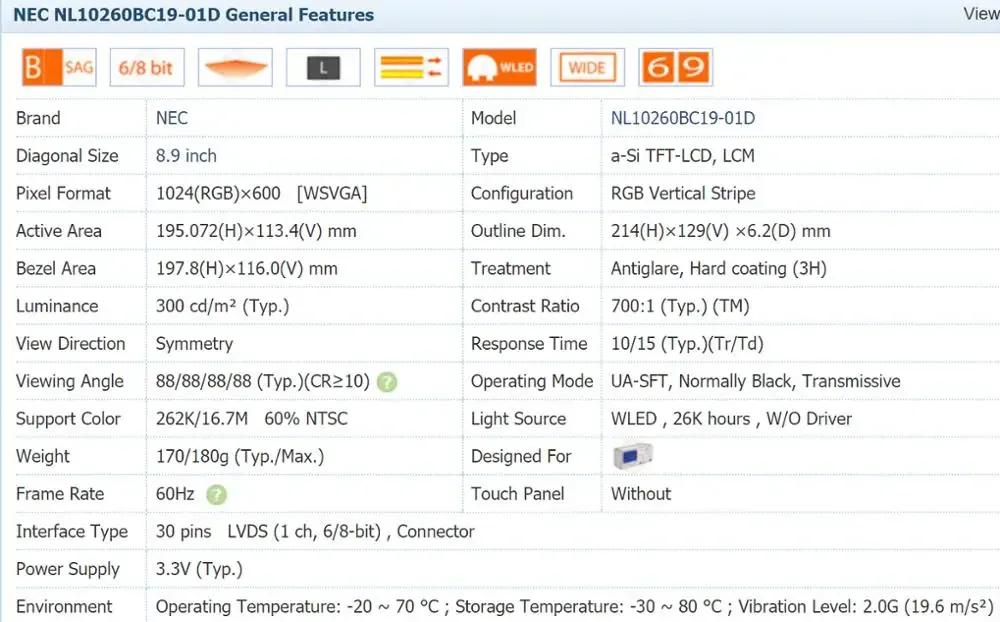Click the B SAG feature icon
Viewport: 1000px width, 622px height.
tap(59, 67)
